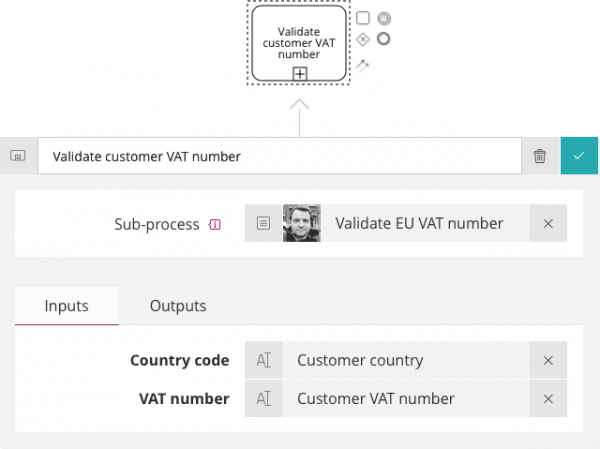Add a task shape from context pad
This screenshot has height=449, width=600.
click(363, 18)
